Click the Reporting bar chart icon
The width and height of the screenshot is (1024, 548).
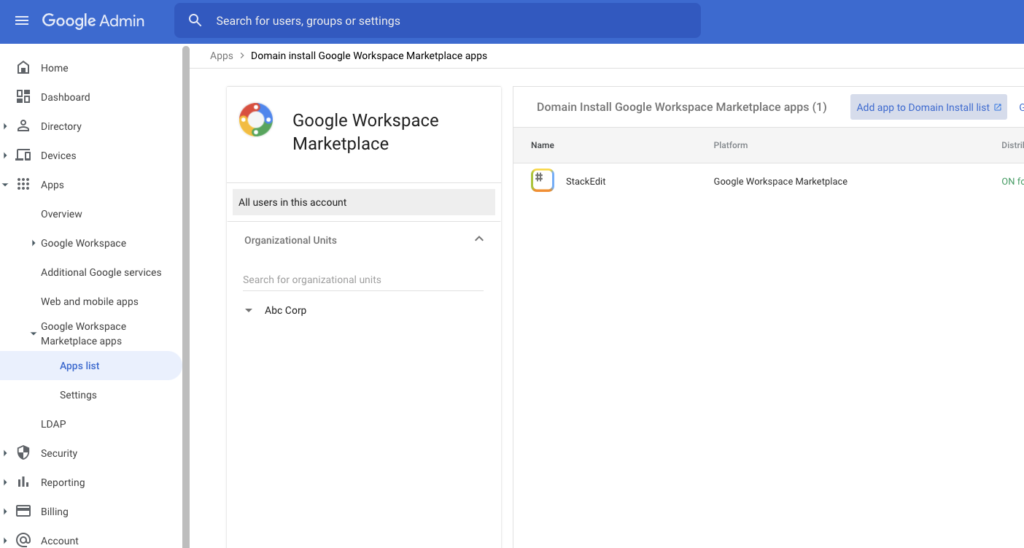click(24, 482)
